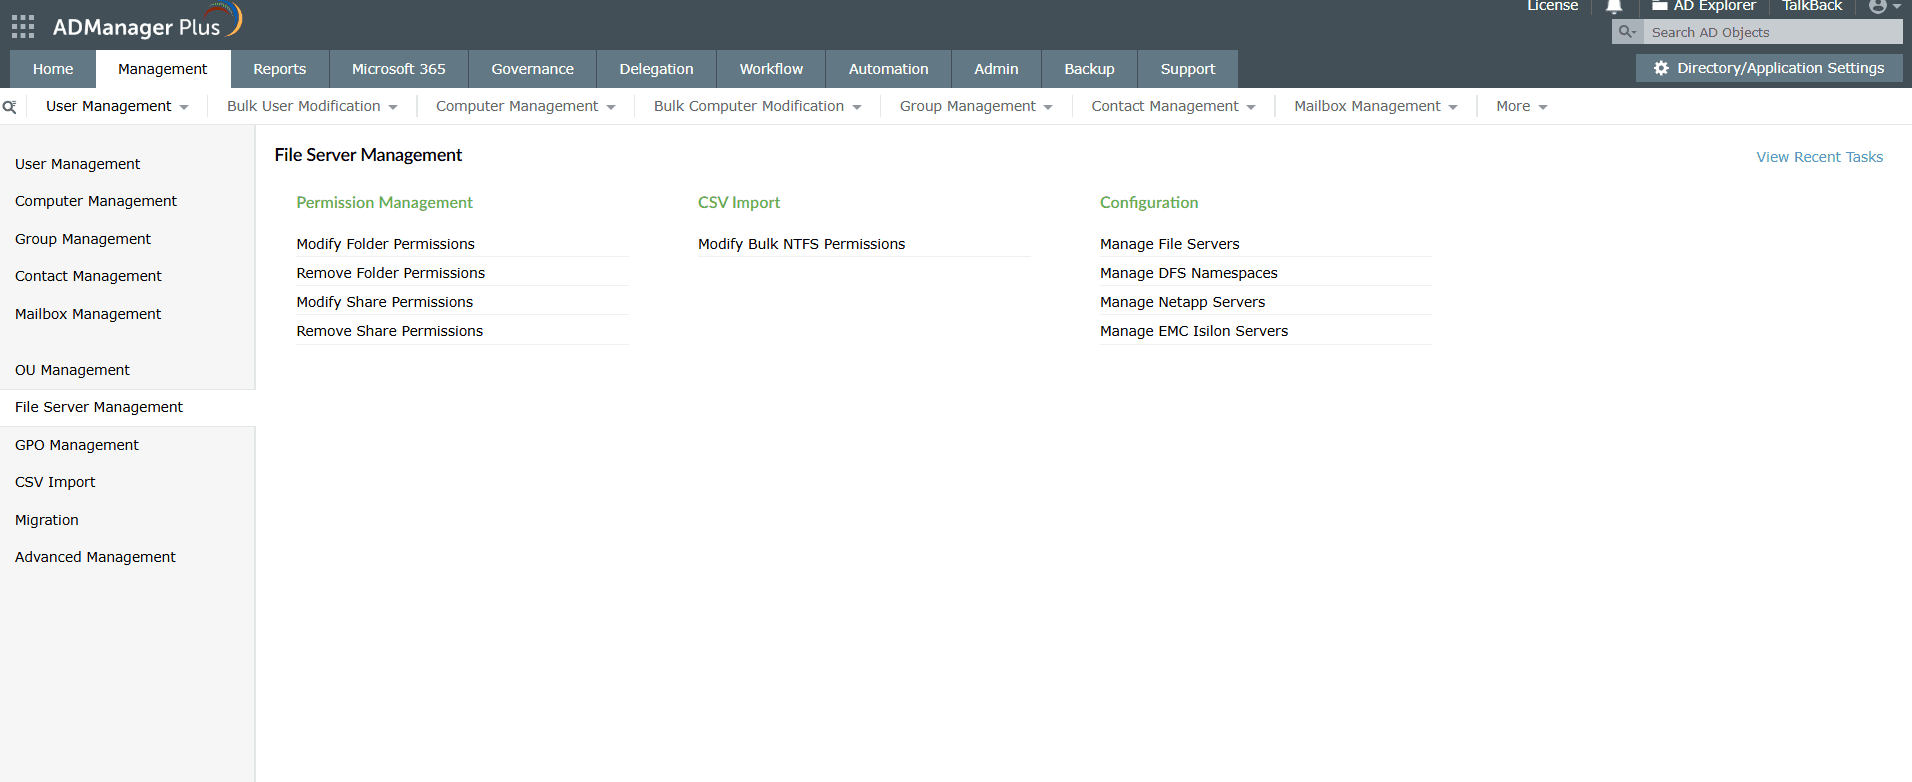1912x782 pixels.
Task: Click the search type magnifier icon
Action: pos(1627,32)
